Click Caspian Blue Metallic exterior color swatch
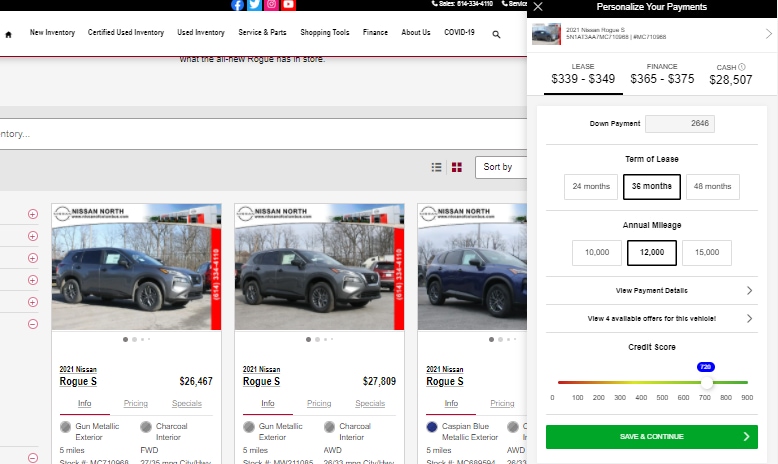This screenshot has height=464, width=778. click(432, 427)
